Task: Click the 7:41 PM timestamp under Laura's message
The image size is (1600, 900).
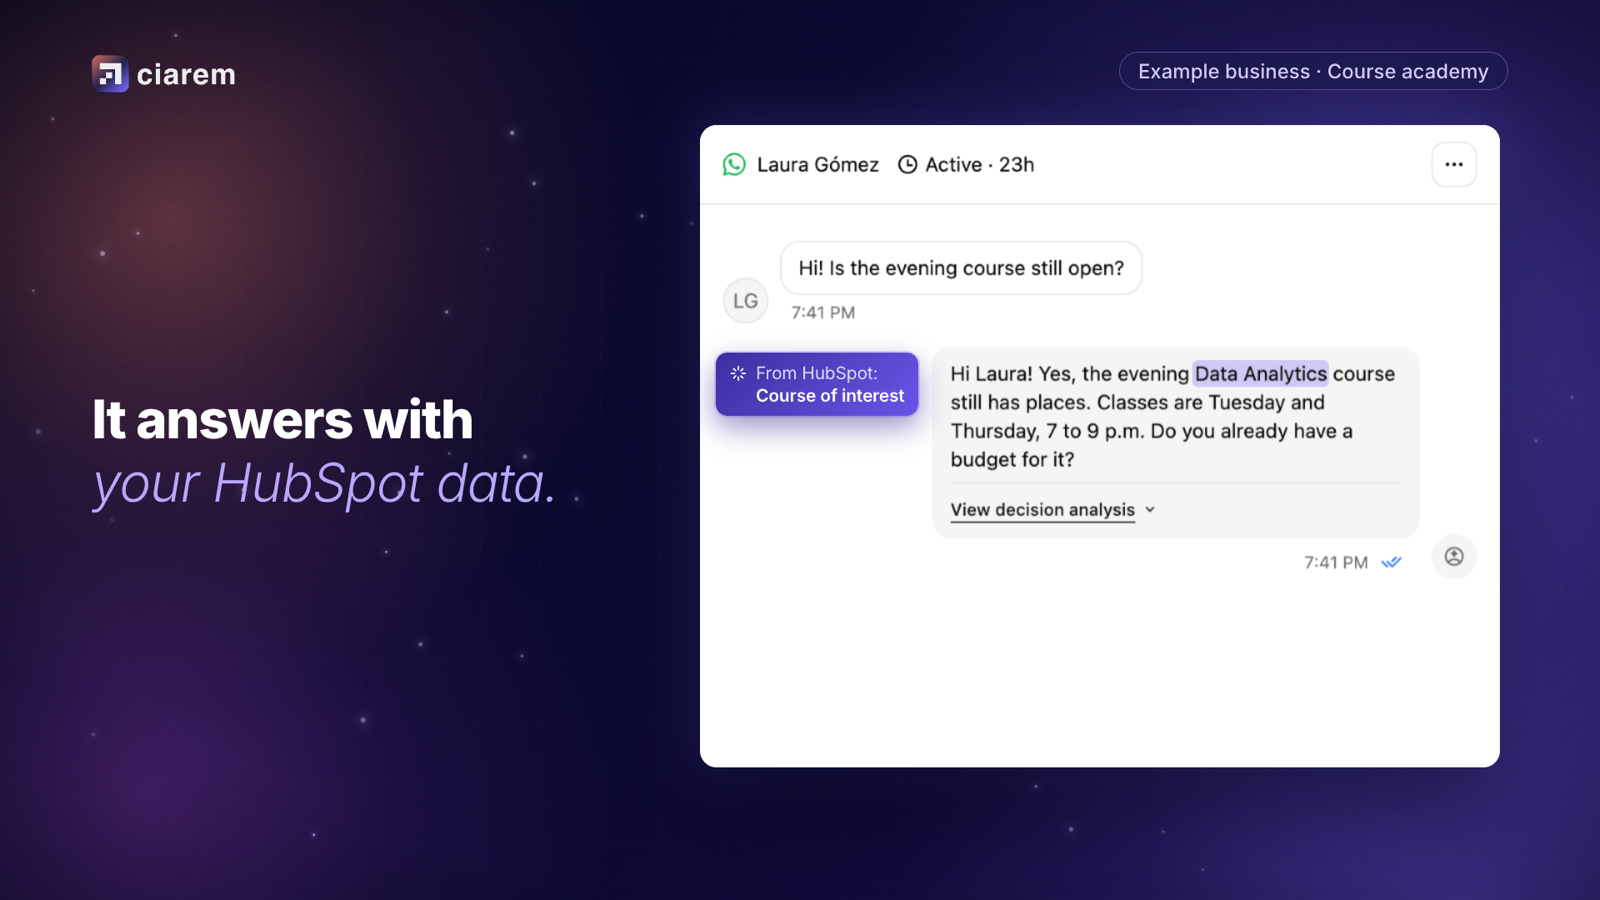Action: [x=823, y=312]
